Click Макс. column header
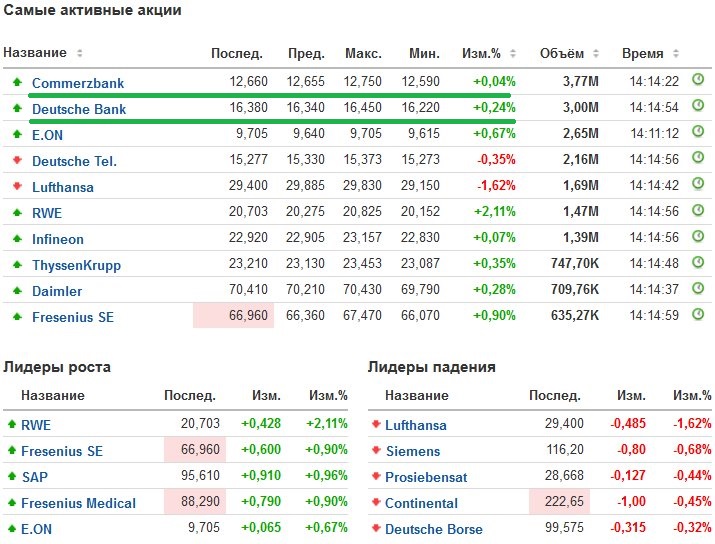This screenshot has width=715, height=544. [x=363, y=53]
